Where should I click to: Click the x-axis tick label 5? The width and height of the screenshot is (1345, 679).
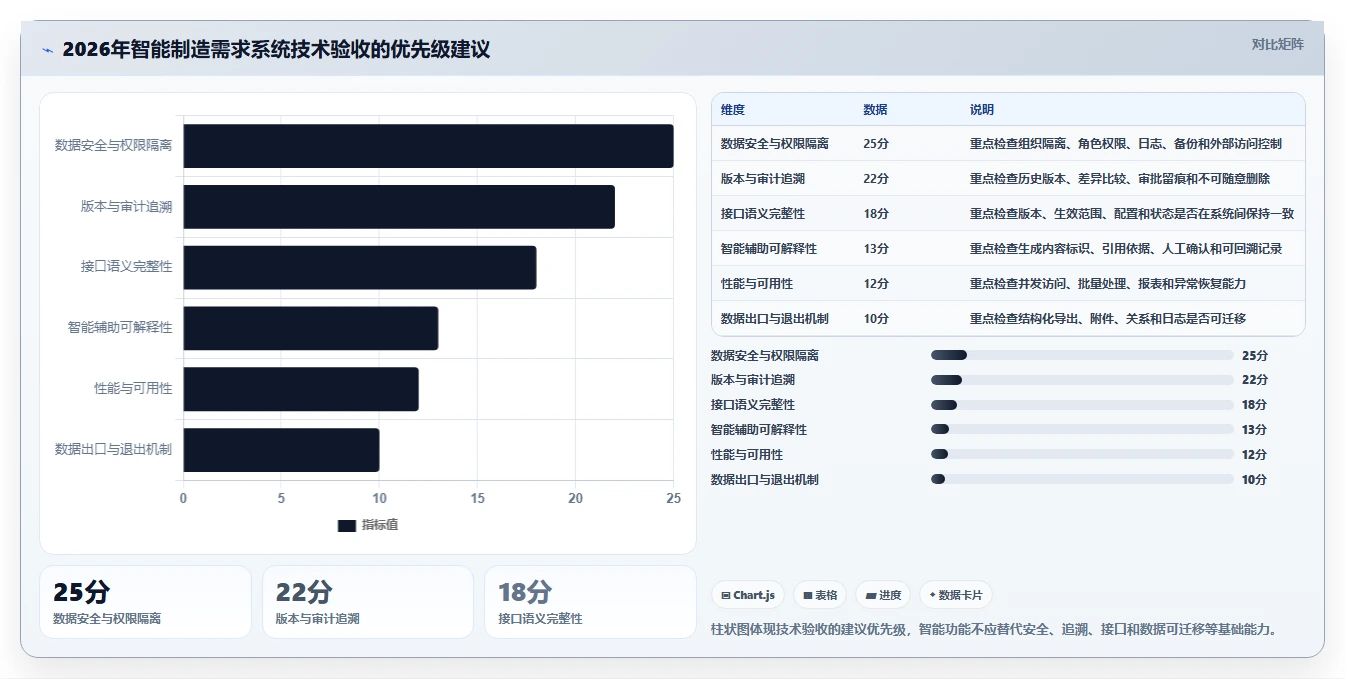[x=281, y=498]
